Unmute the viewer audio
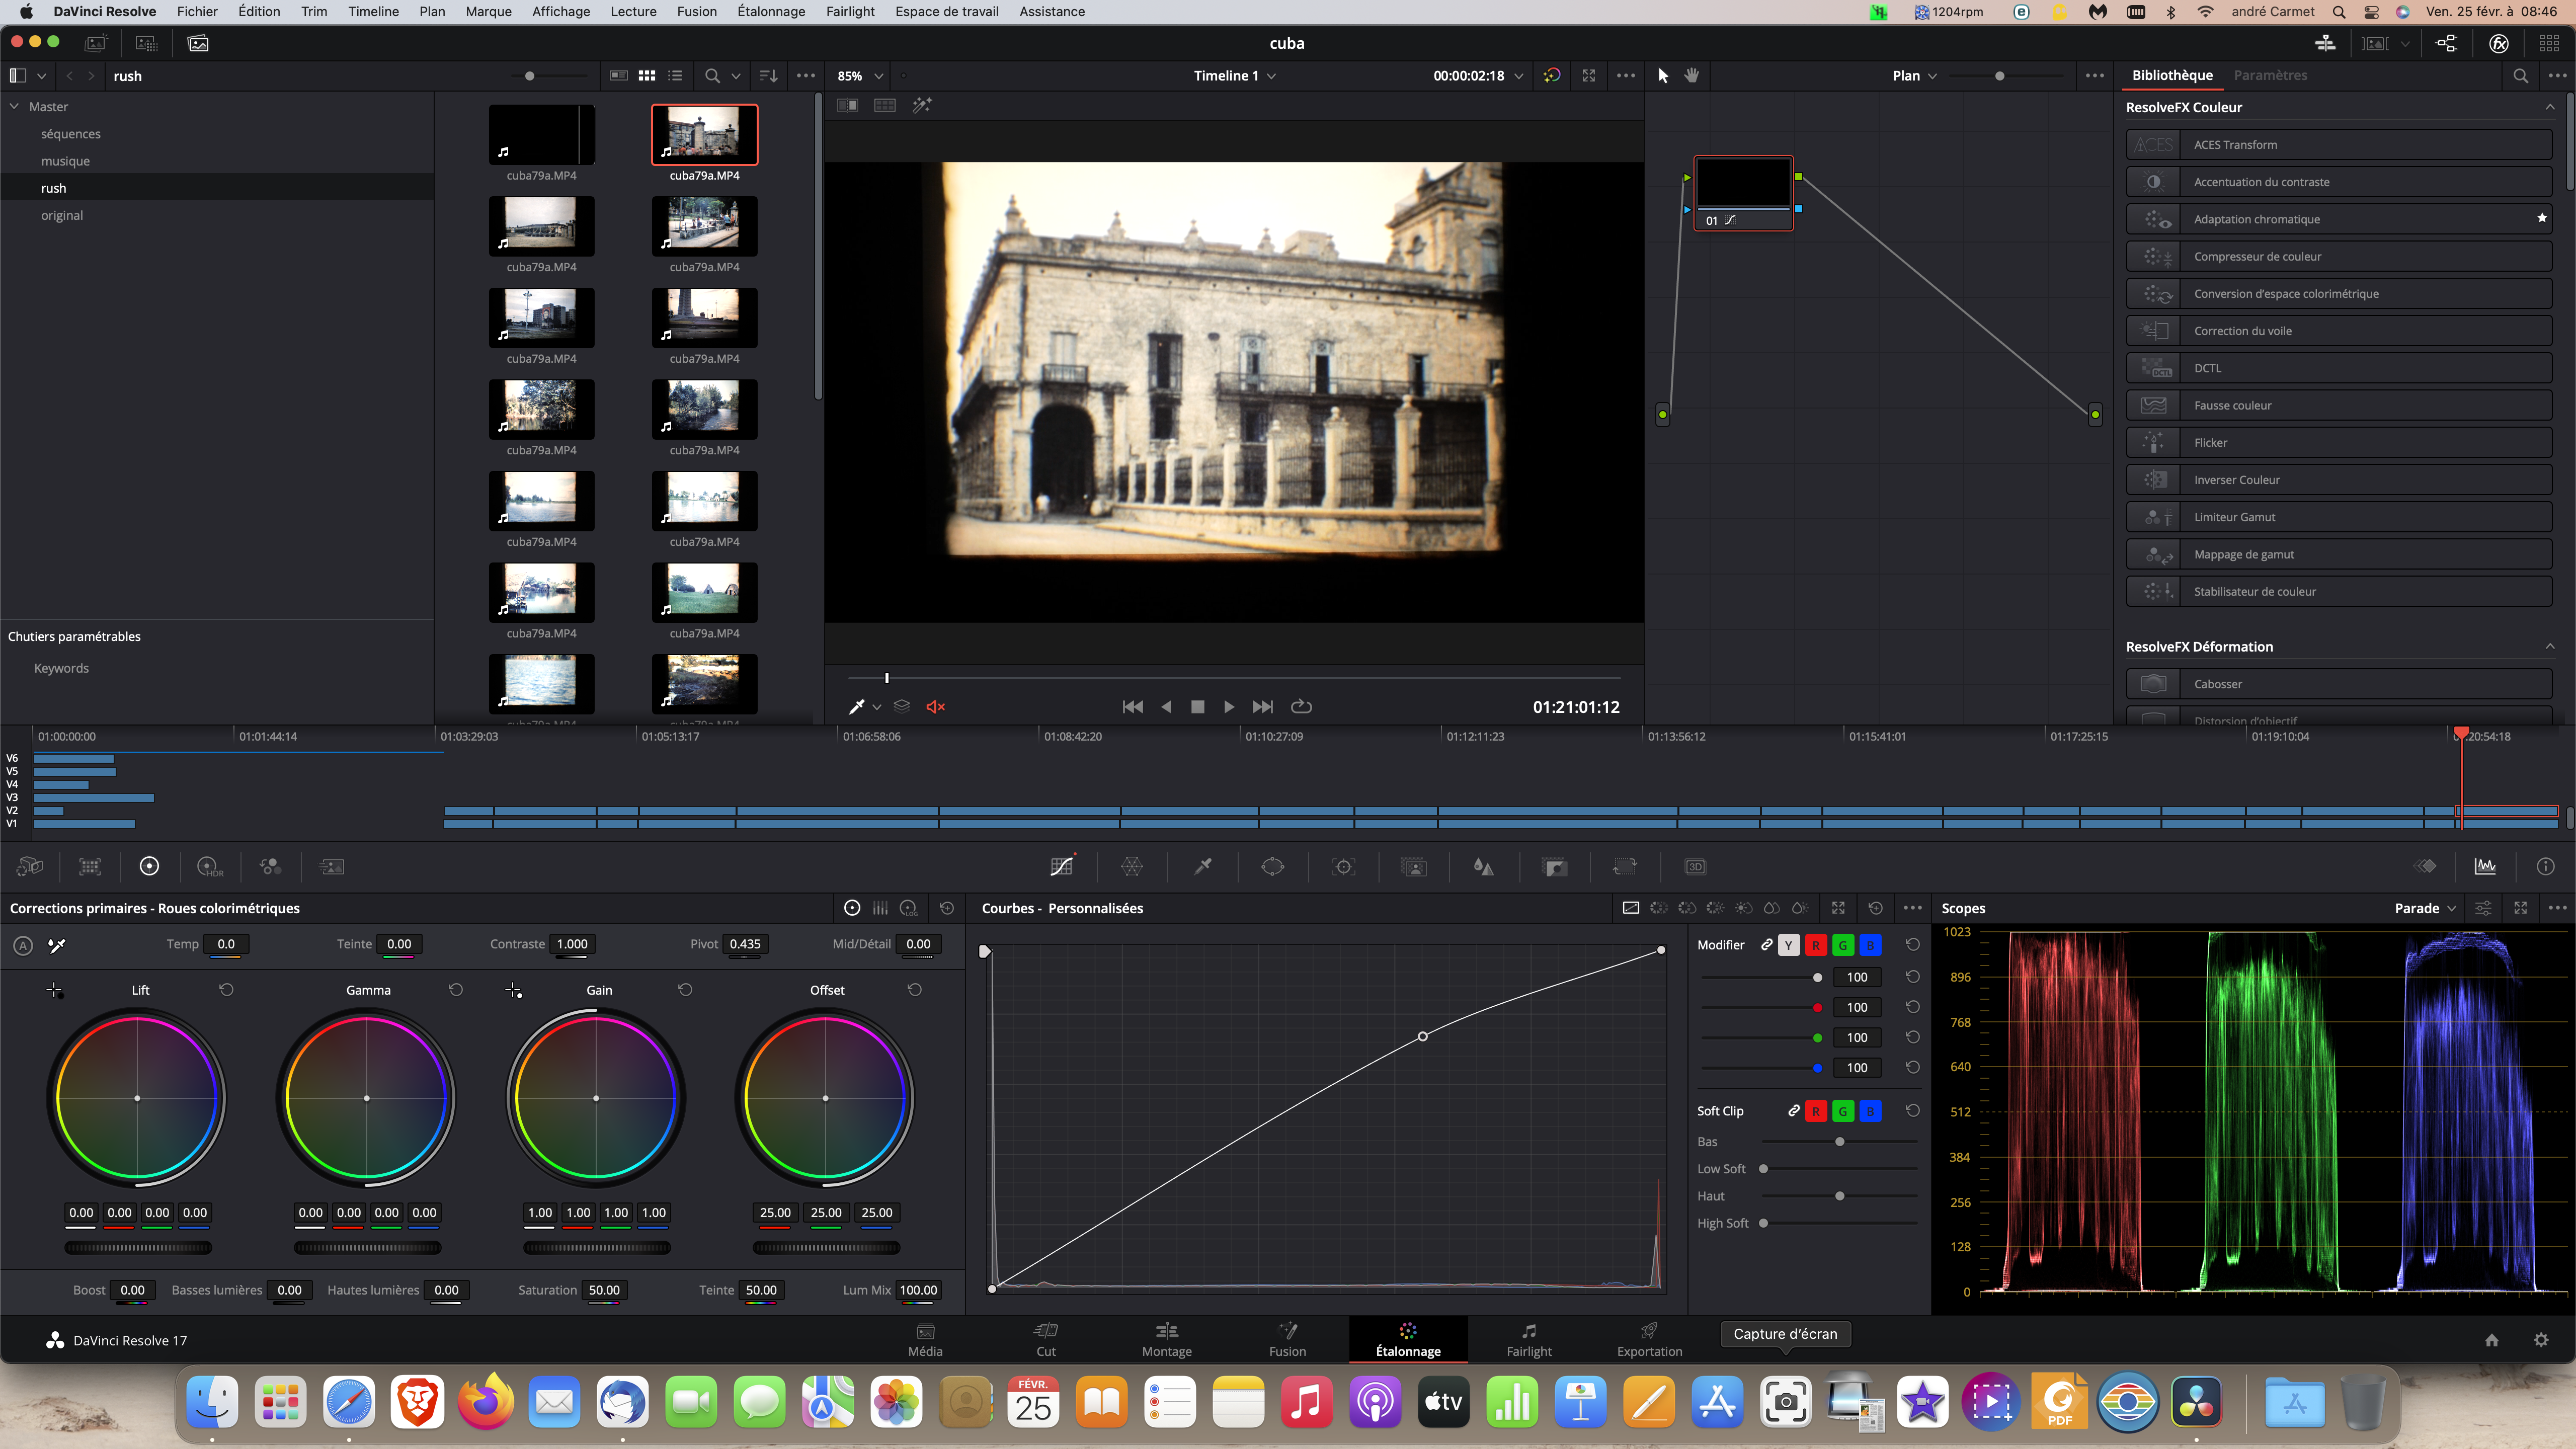Image resolution: width=2576 pixels, height=1449 pixels. tap(936, 707)
